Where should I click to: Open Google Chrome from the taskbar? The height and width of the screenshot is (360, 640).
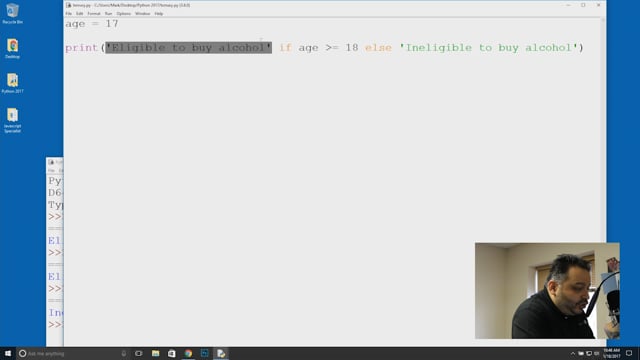188,353
